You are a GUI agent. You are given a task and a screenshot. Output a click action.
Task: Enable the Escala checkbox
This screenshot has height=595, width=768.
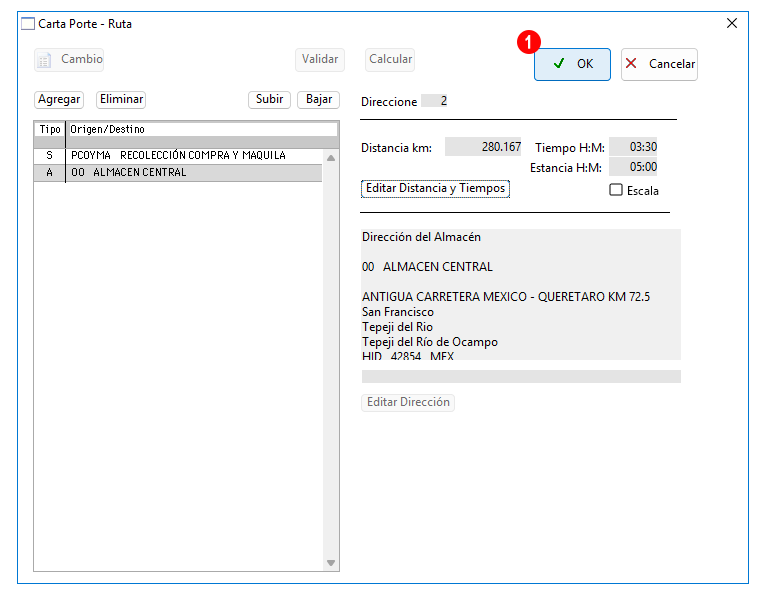click(x=616, y=190)
